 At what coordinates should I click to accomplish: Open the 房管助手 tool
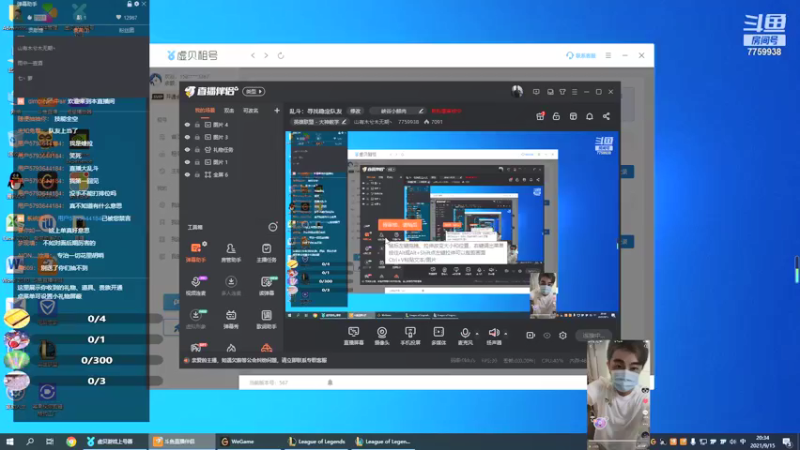pos(231,252)
